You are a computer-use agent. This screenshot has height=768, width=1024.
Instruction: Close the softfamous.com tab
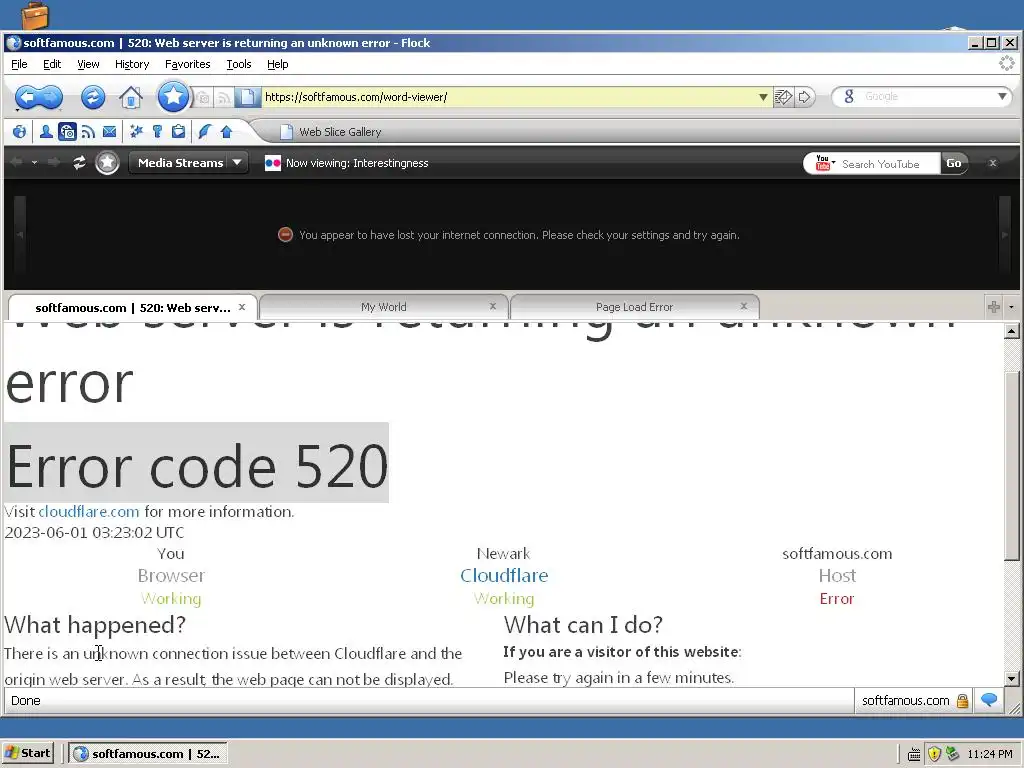(x=242, y=307)
